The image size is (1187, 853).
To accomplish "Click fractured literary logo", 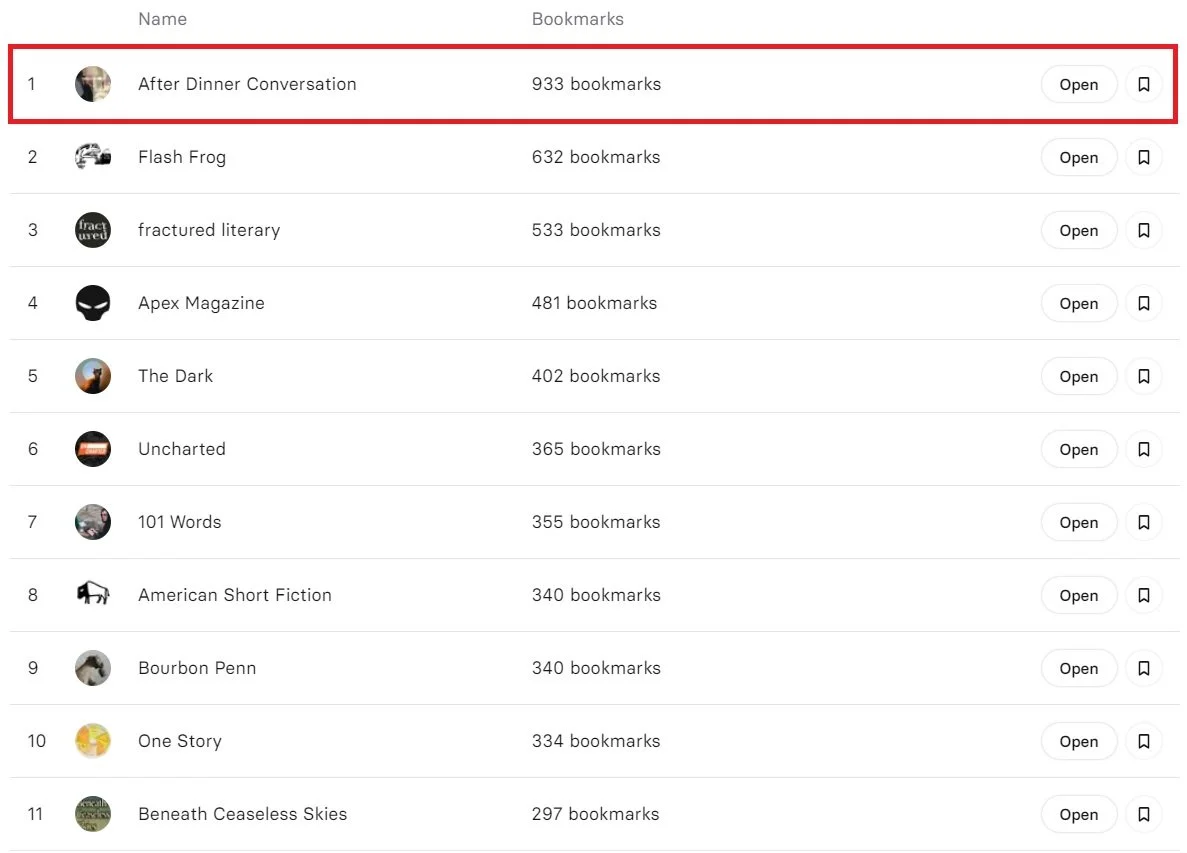I will coord(93,230).
